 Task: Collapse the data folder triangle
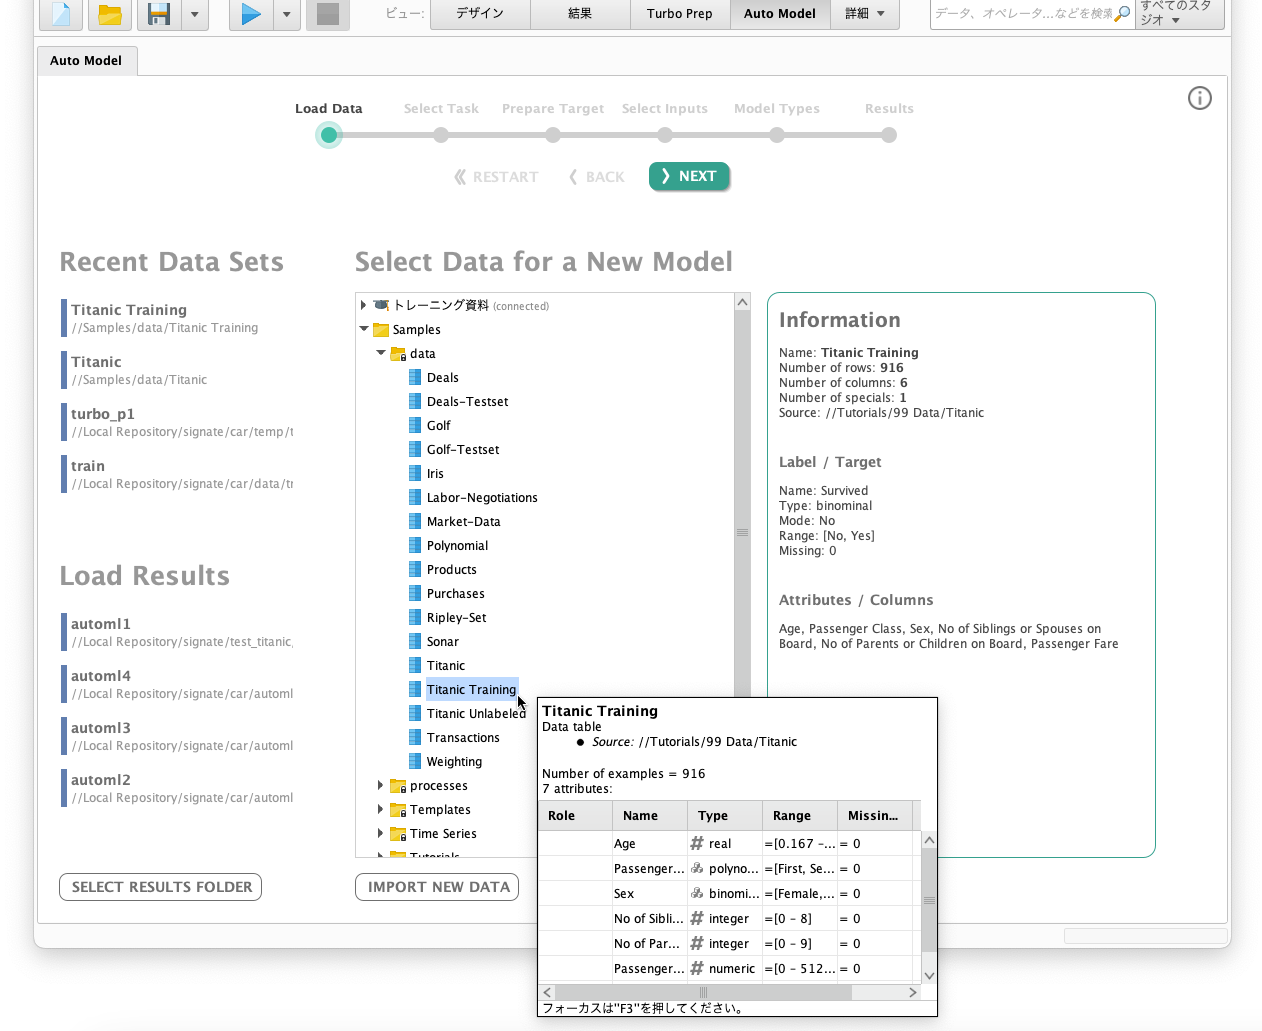click(x=381, y=353)
